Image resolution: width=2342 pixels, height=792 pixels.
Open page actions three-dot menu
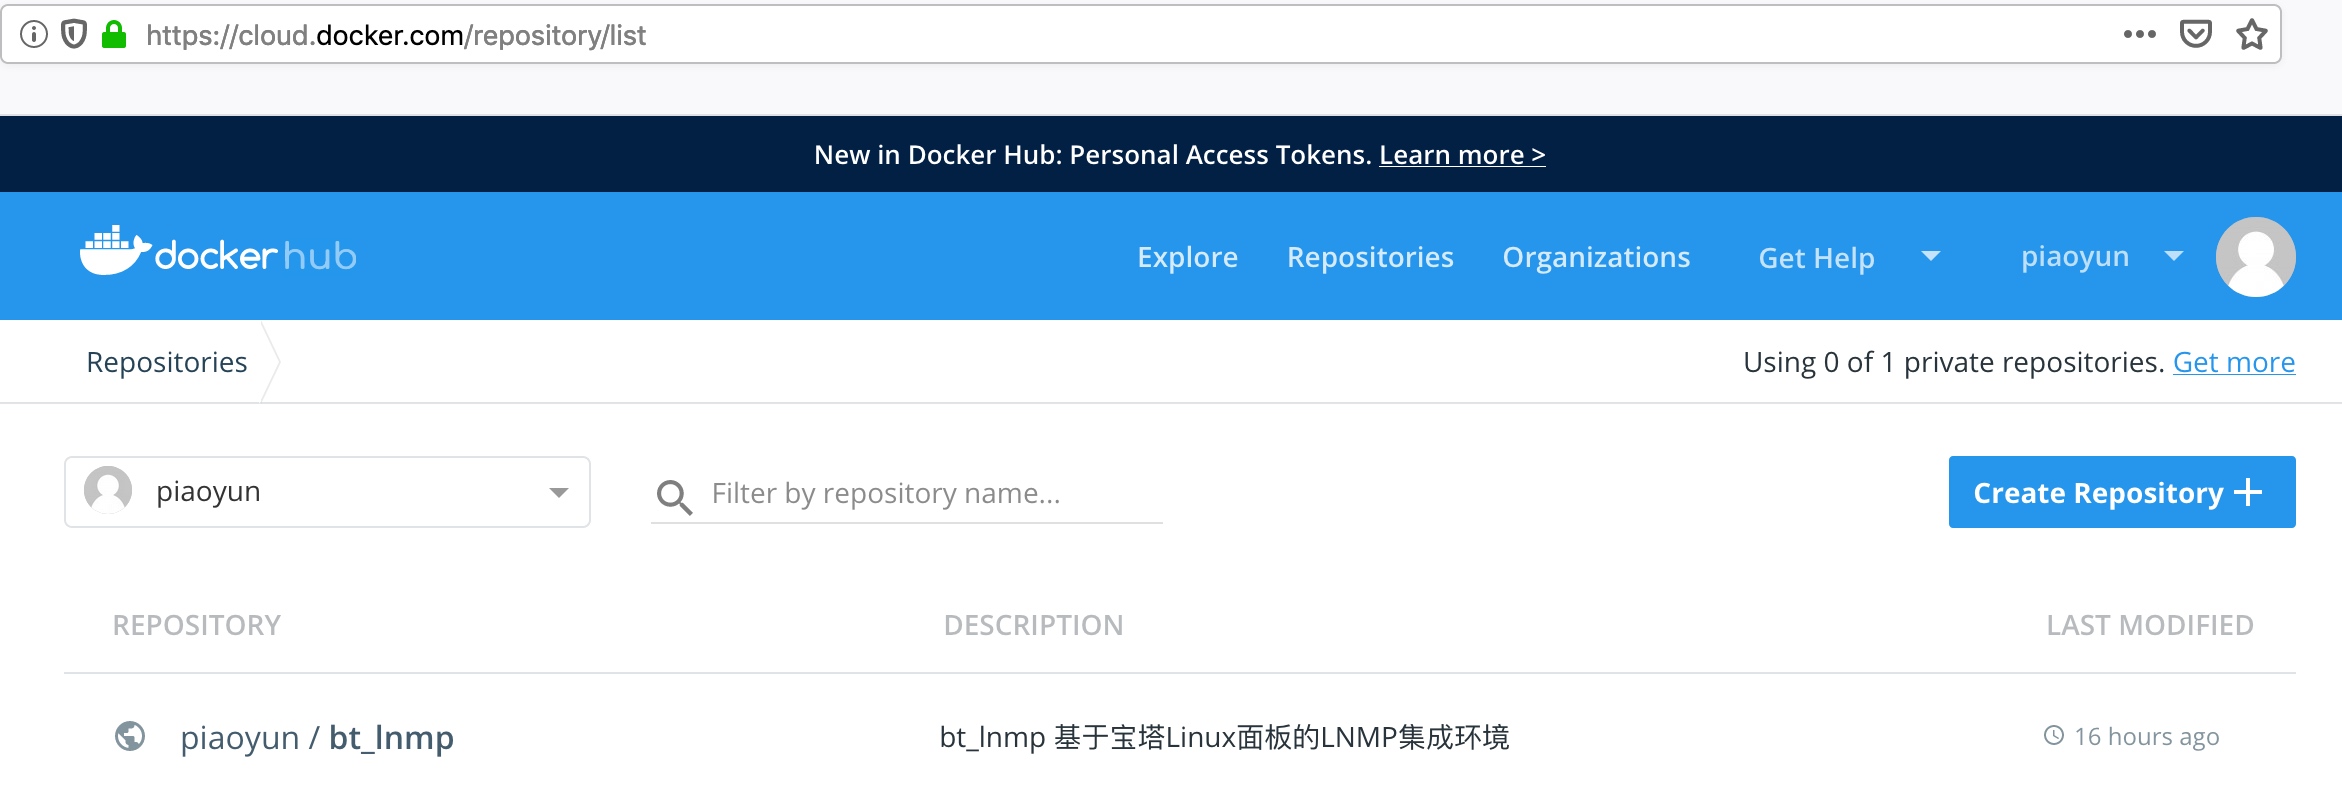point(2140,35)
